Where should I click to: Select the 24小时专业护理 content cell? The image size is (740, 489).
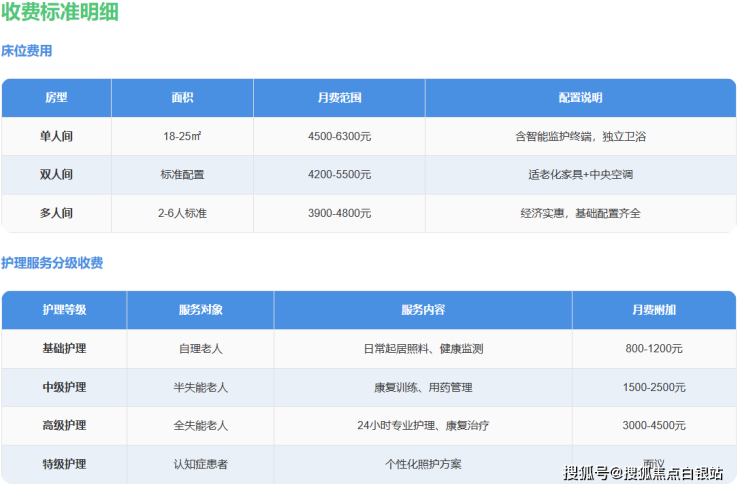tap(423, 425)
